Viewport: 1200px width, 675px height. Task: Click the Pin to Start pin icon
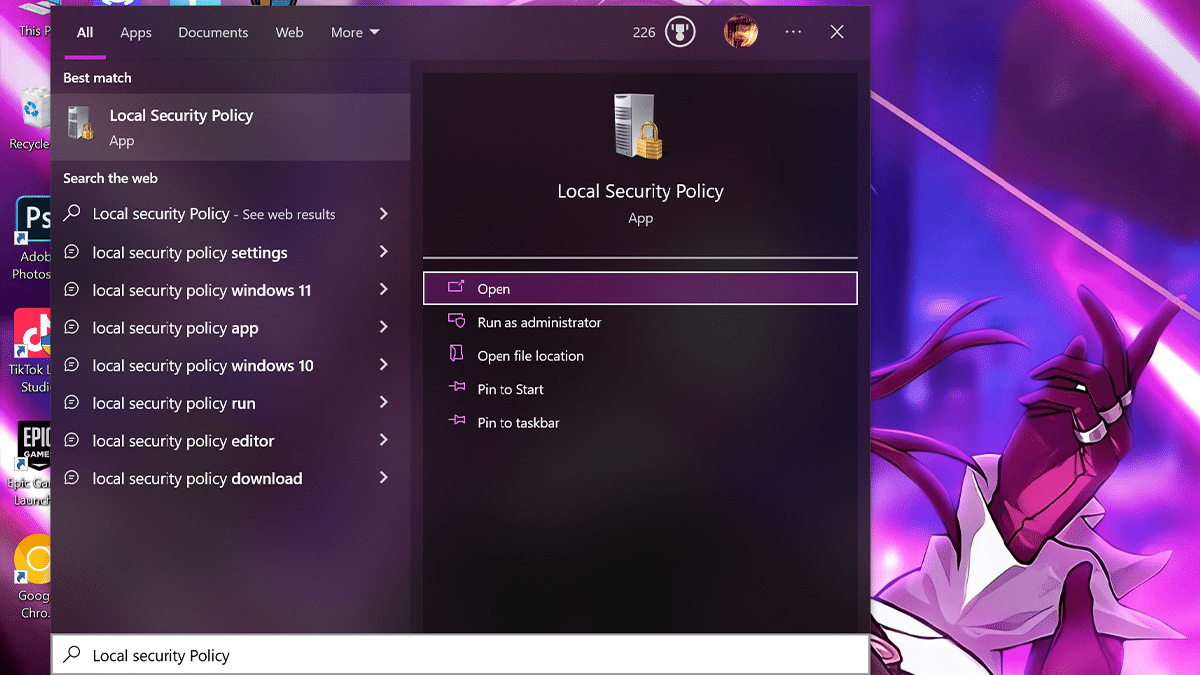(x=457, y=388)
